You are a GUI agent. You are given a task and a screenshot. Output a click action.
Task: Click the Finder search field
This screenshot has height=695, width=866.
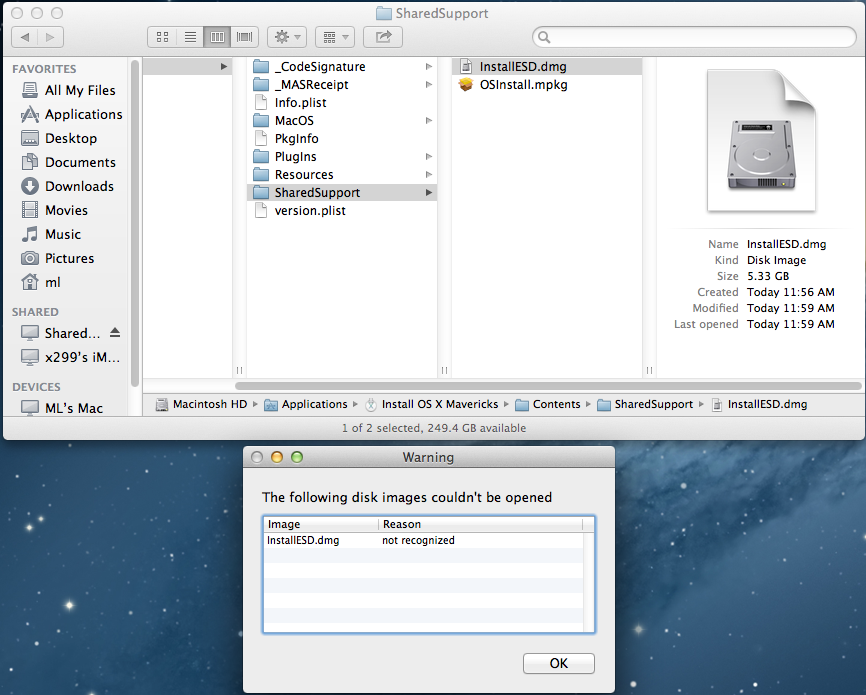click(x=694, y=37)
